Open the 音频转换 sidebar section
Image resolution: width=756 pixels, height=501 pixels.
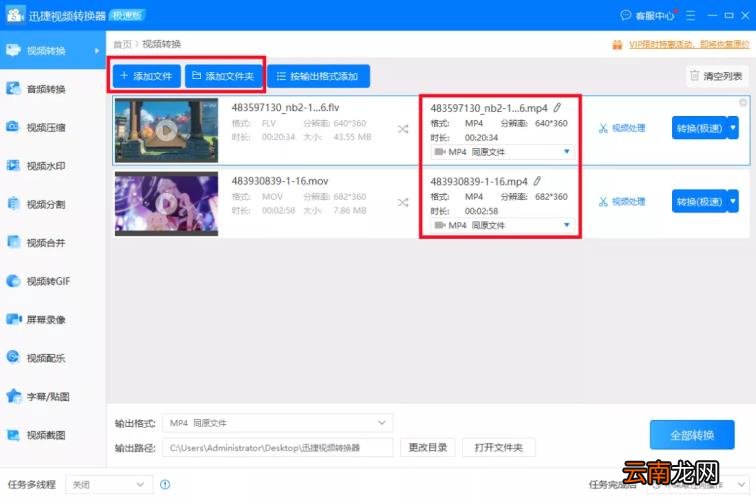[53, 89]
